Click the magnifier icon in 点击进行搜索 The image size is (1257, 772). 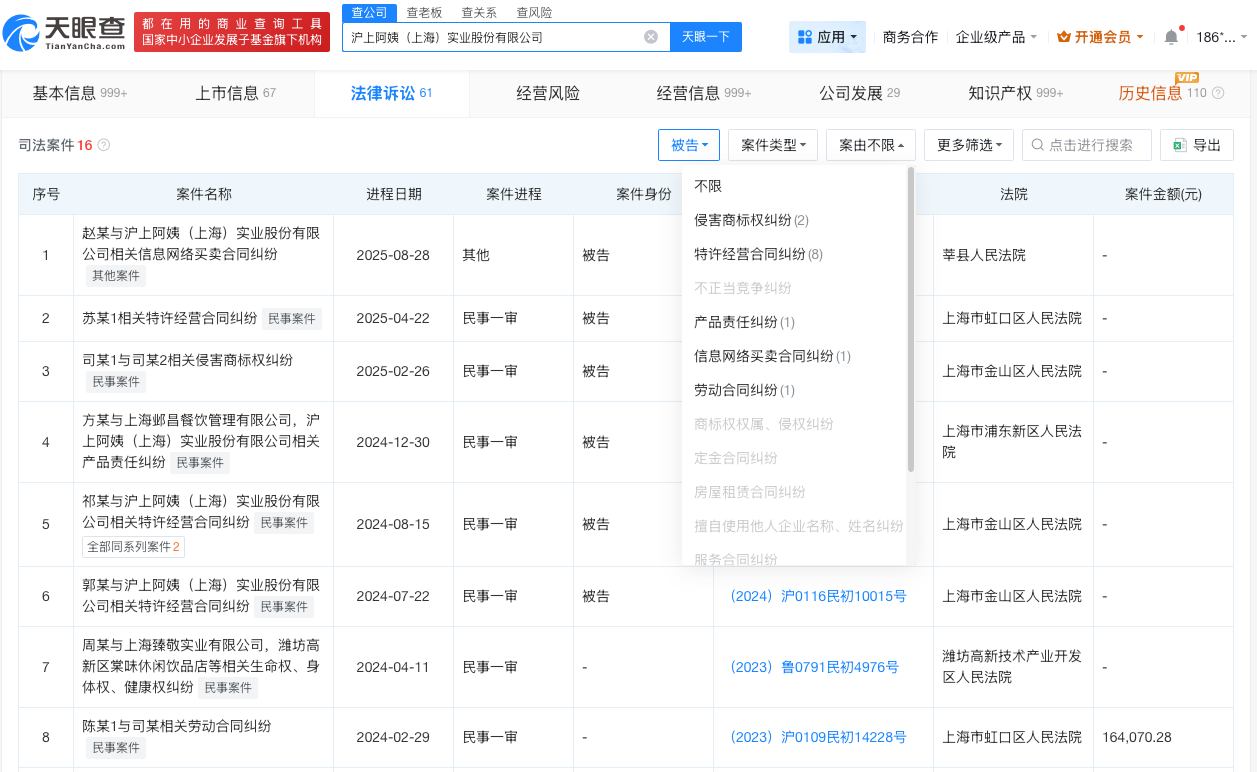[x=1038, y=145]
